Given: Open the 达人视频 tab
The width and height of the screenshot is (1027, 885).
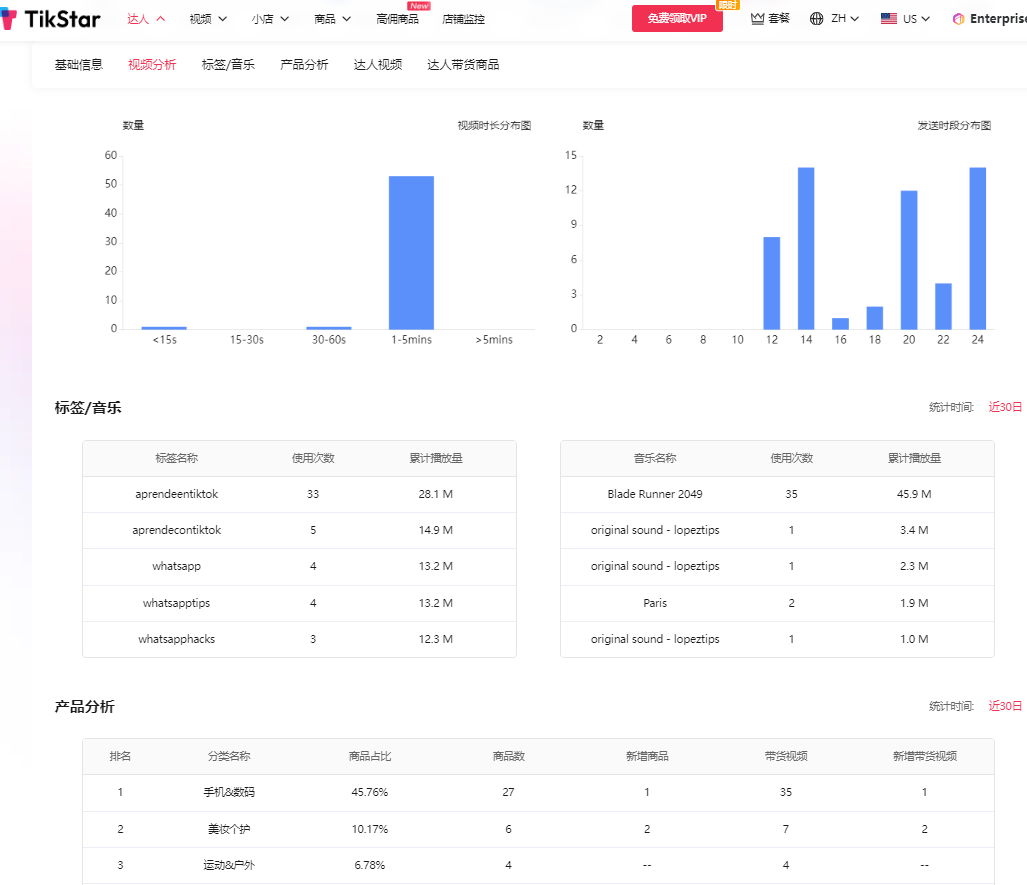Looking at the screenshot, I should (x=377, y=62).
